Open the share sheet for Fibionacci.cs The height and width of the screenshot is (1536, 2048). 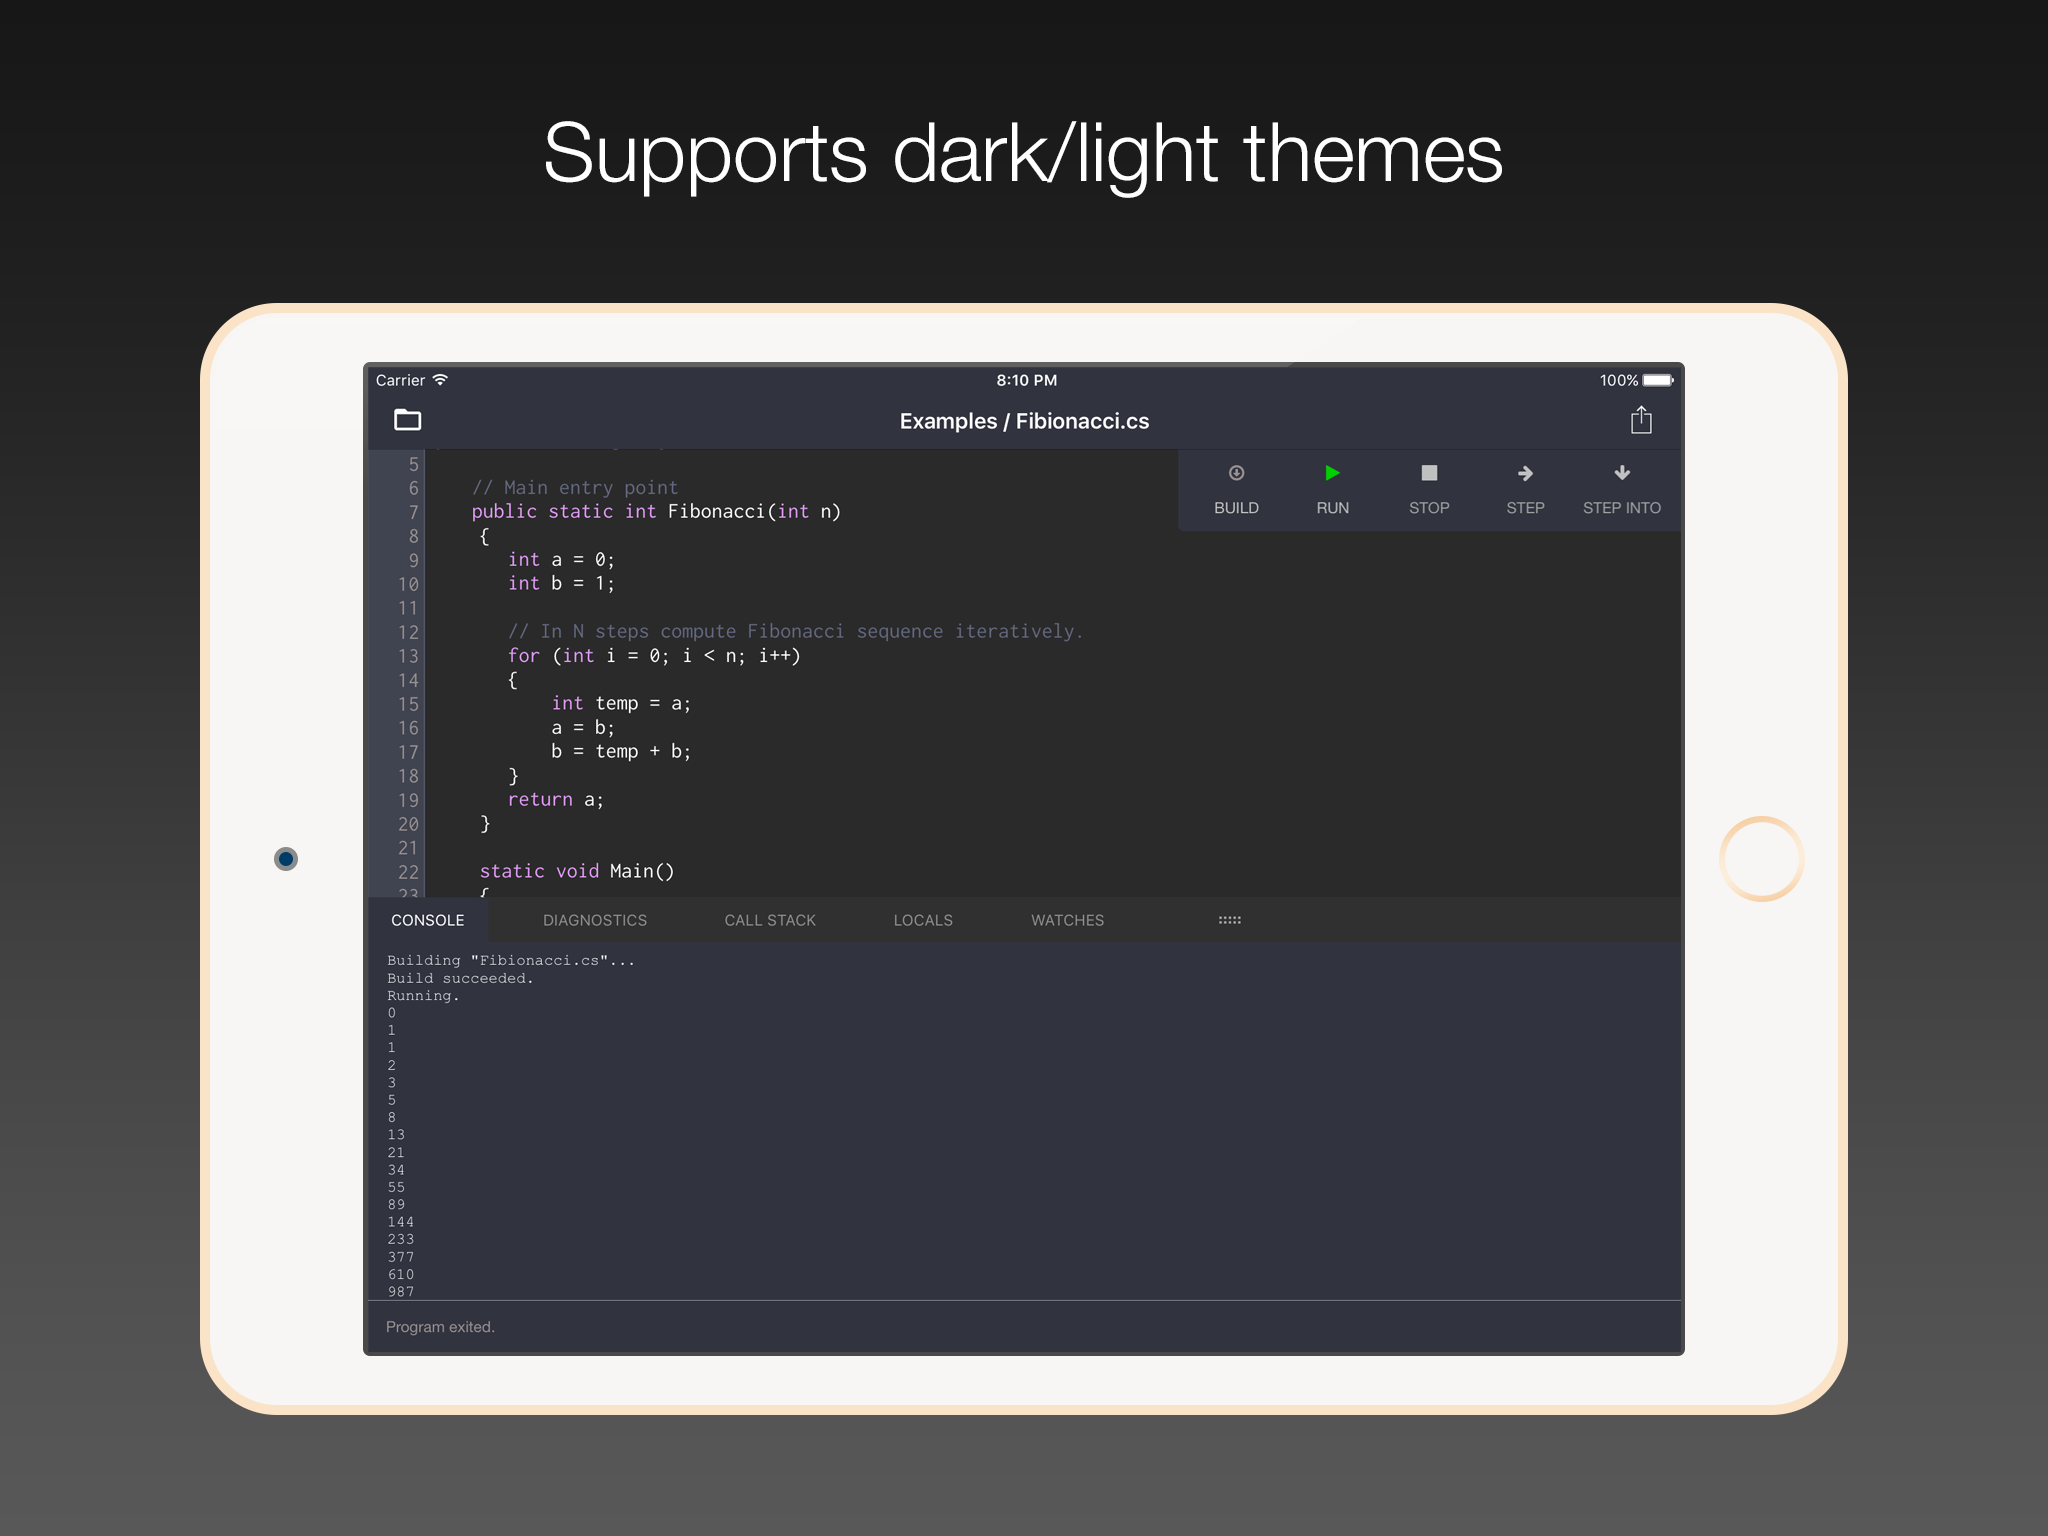1640,421
